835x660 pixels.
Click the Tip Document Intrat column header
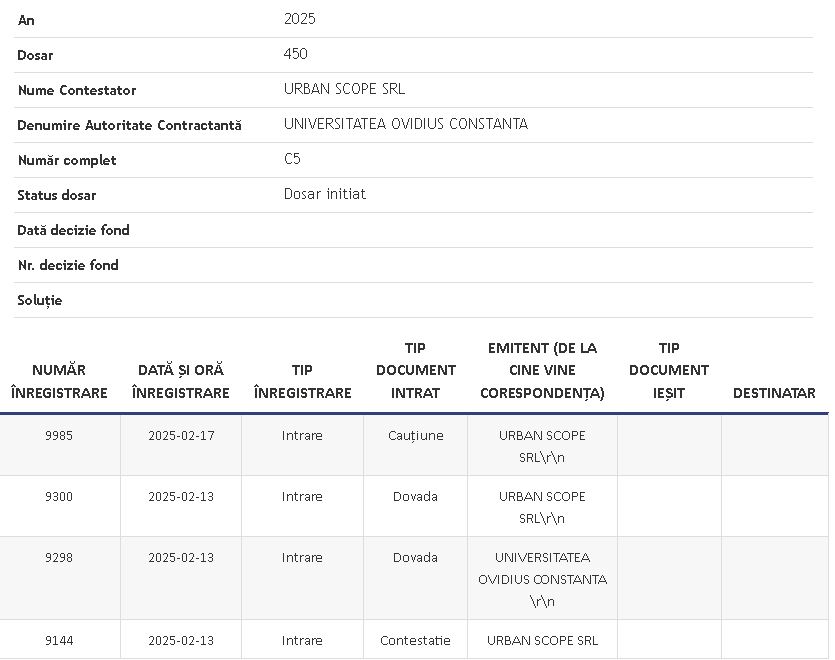point(415,370)
